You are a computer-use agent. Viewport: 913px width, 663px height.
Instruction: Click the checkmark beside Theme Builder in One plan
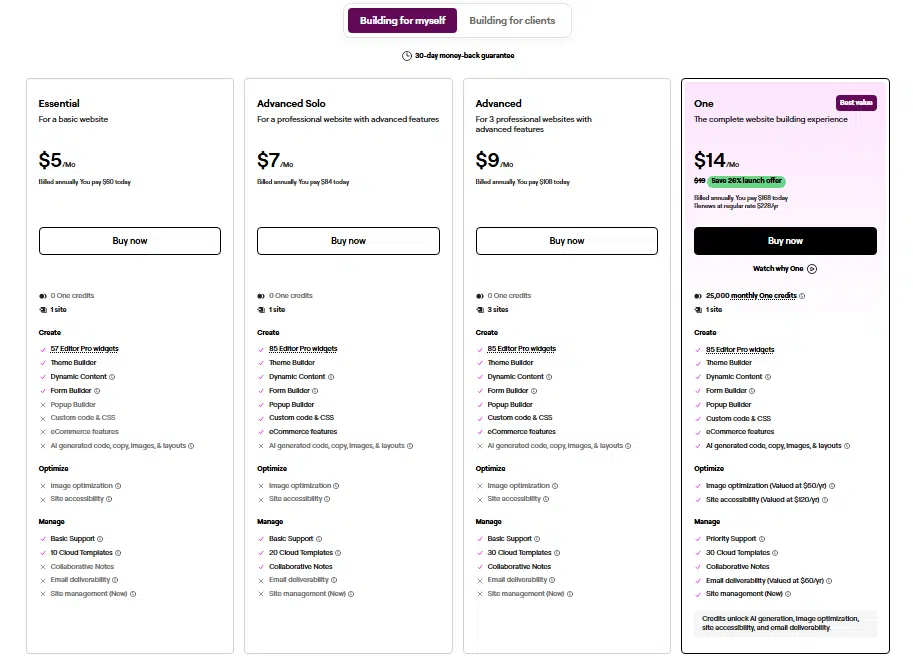tap(699, 362)
